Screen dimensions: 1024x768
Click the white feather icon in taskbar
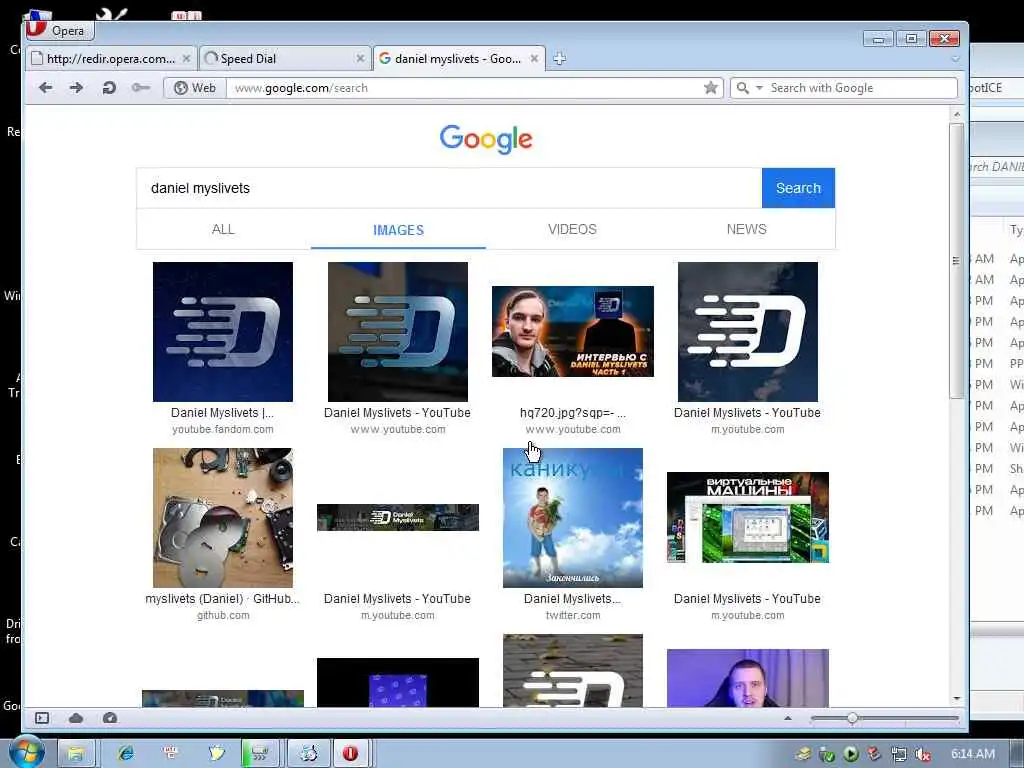(x=217, y=754)
